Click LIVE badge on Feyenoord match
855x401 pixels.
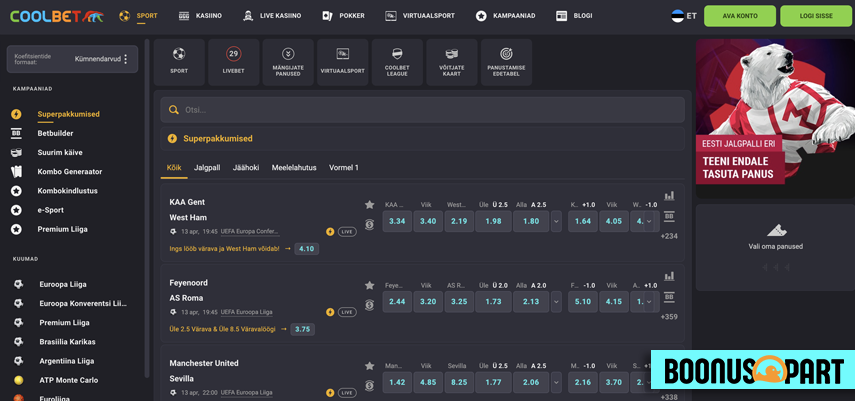[347, 313]
